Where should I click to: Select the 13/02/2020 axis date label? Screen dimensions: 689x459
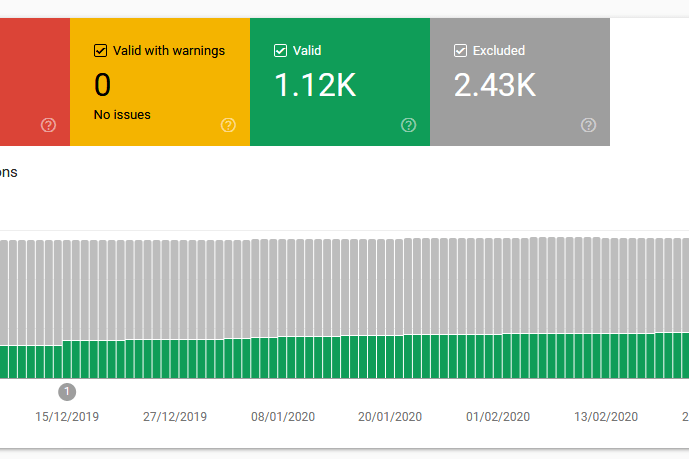click(606, 417)
